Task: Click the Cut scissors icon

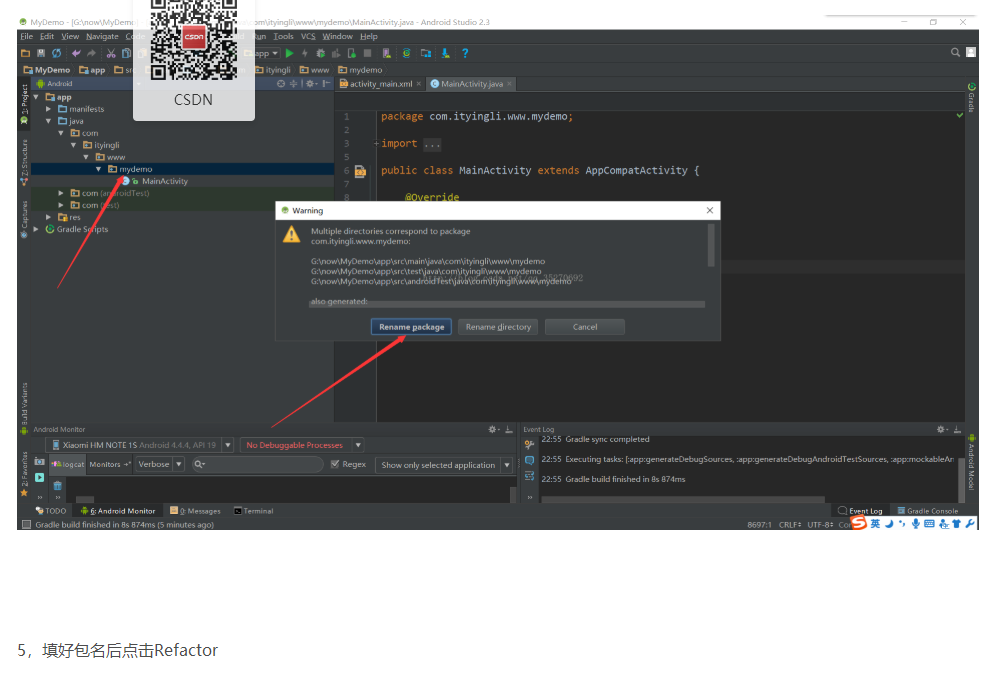Action: [x=111, y=53]
